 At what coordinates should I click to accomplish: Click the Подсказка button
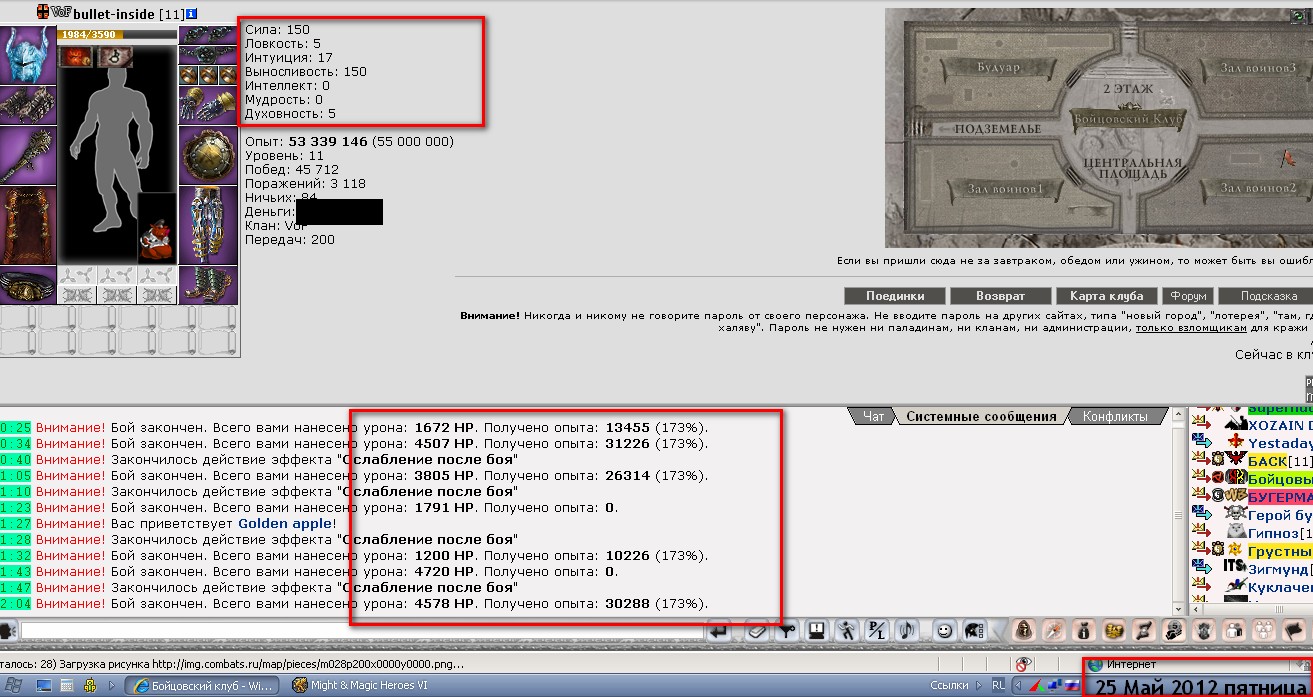pyautogui.click(x=1268, y=296)
